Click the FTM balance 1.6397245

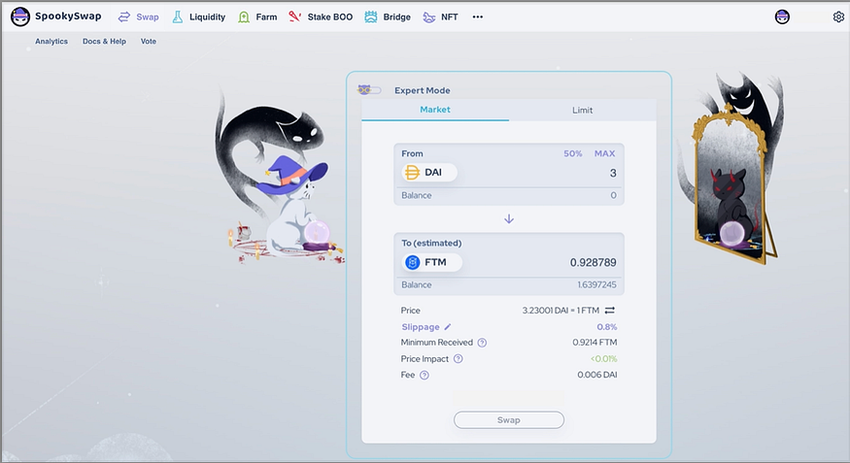point(596,285)
